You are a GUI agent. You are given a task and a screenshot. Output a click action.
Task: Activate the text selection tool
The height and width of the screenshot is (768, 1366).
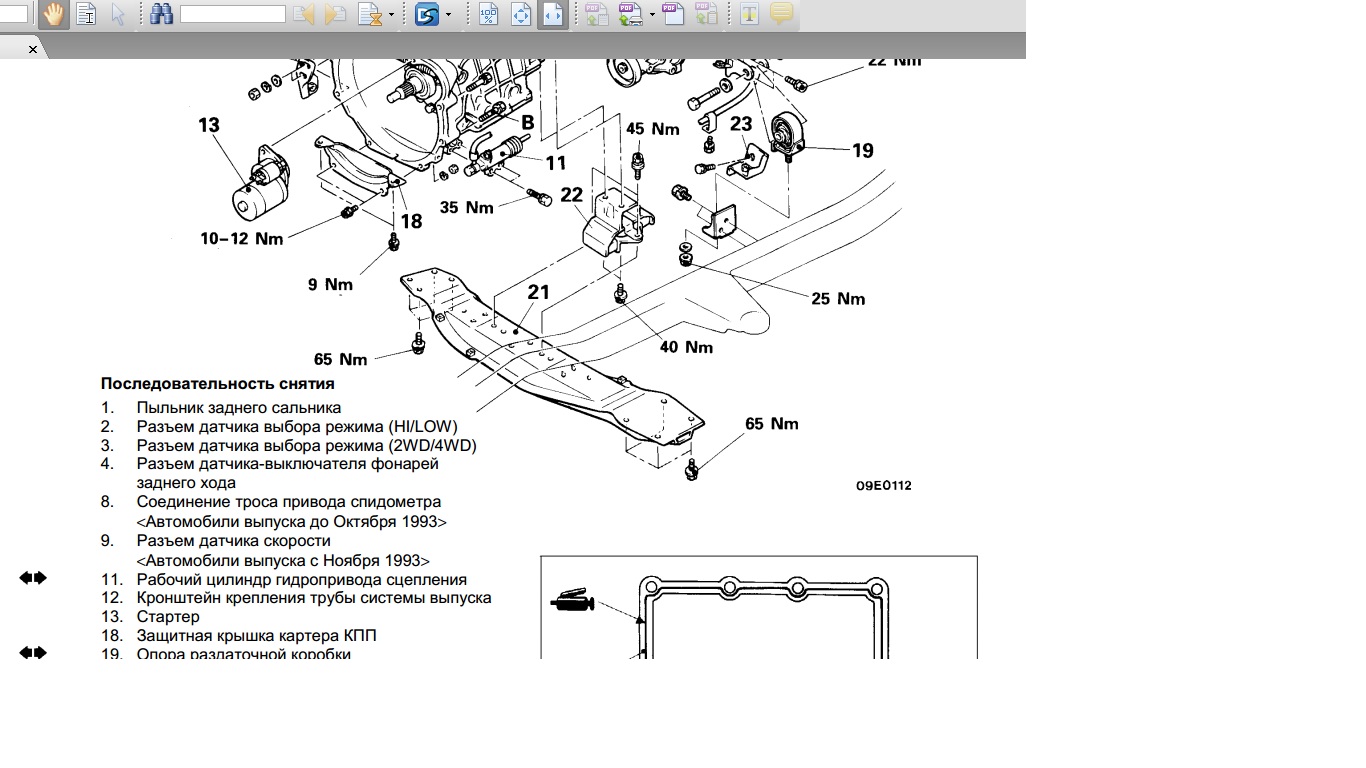(x=86, y=14)
